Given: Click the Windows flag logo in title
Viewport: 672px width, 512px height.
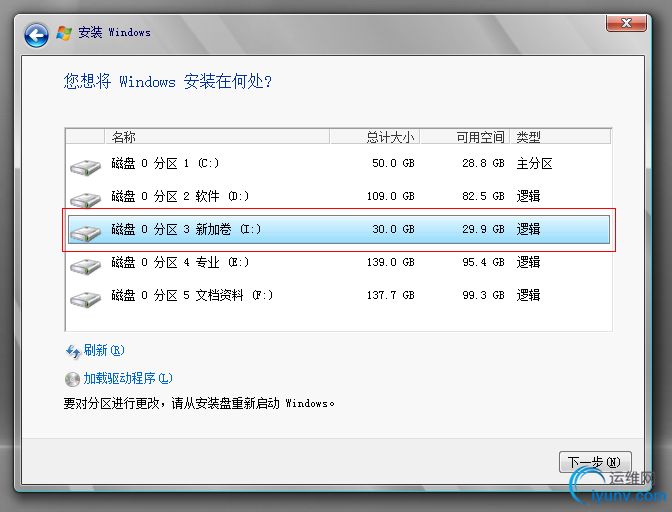Looking at the screenshot, I should [x=64, y=33].
